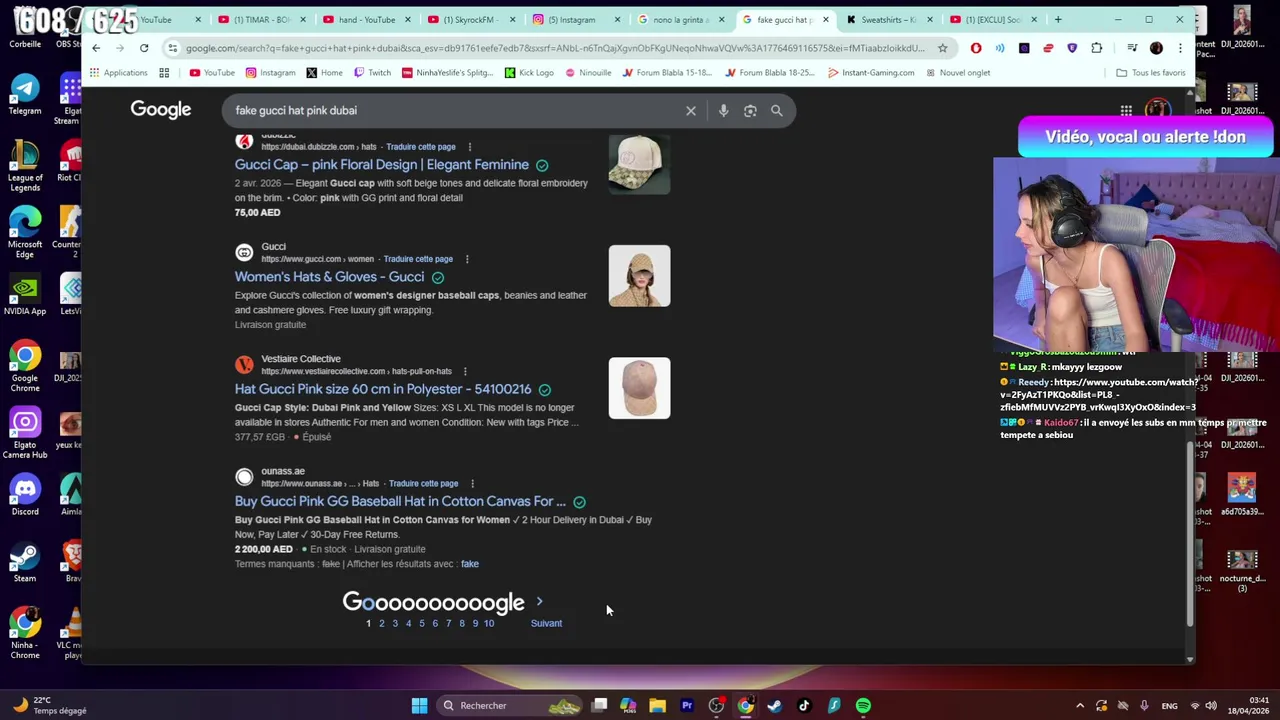Image resolution: width=1280 pixels, height=720 pixels.
Task: Open the Google apps grid
Action: tap(1126, 110)
